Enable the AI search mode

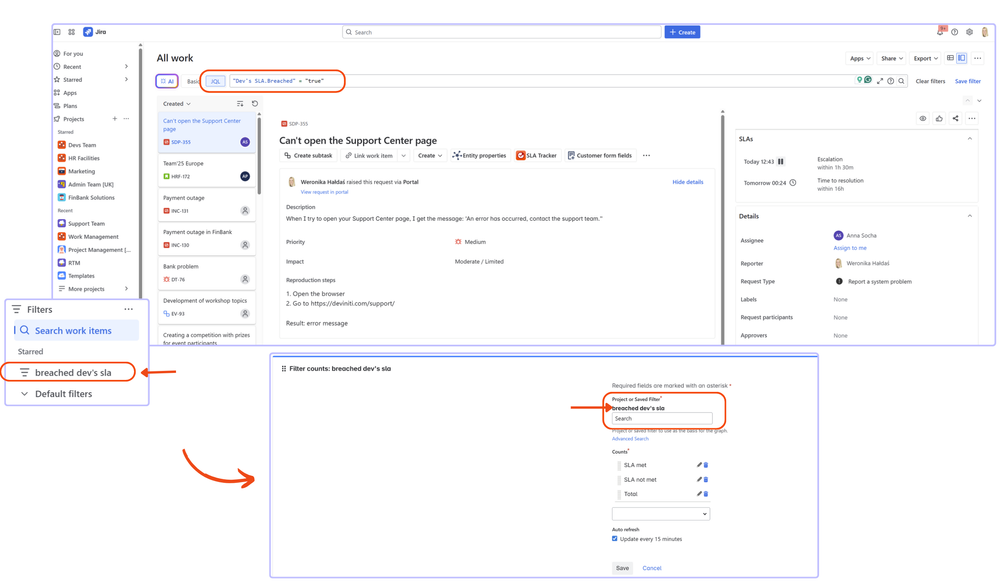167,81
